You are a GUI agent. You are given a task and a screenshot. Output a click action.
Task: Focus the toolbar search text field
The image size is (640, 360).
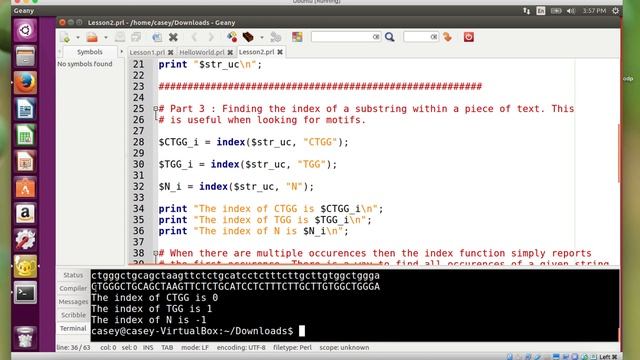(342, 37)
